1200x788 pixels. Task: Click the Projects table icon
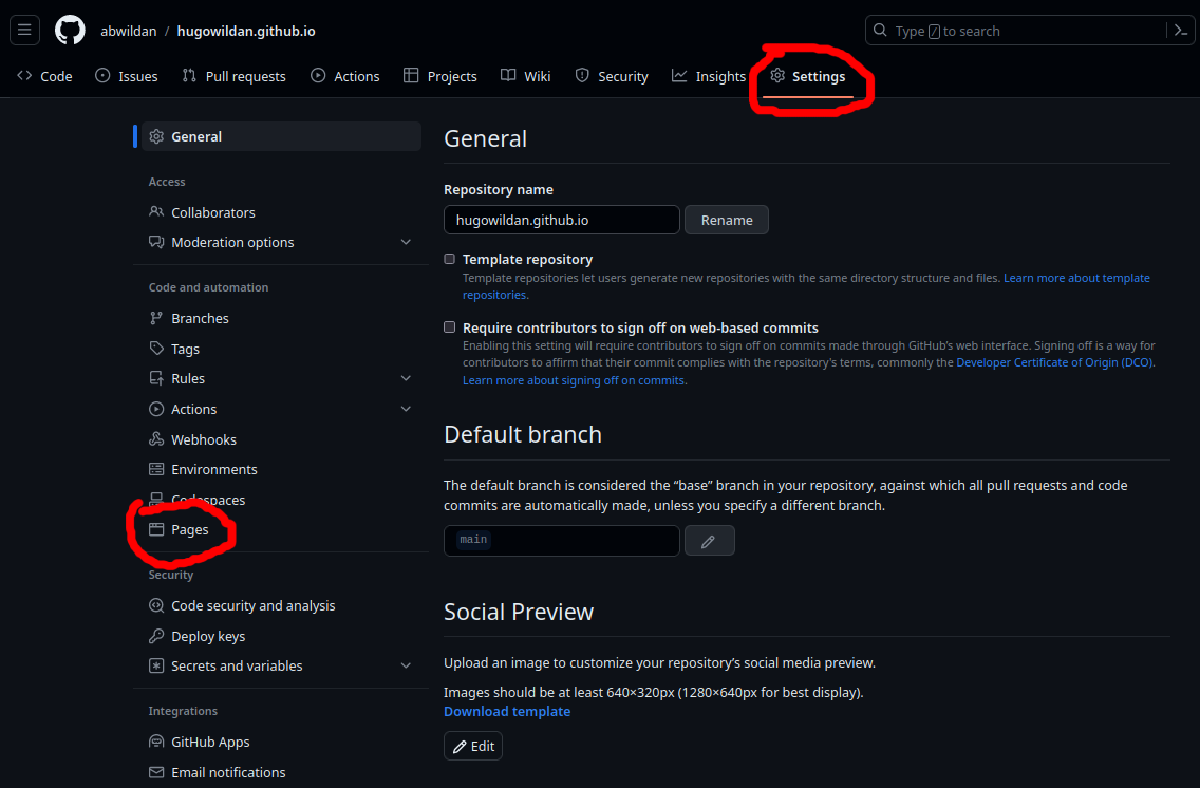click(411, 76)
